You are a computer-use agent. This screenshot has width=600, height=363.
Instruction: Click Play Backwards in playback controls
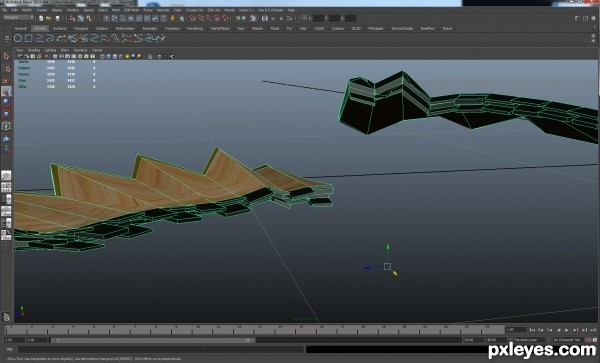point(558,330)
